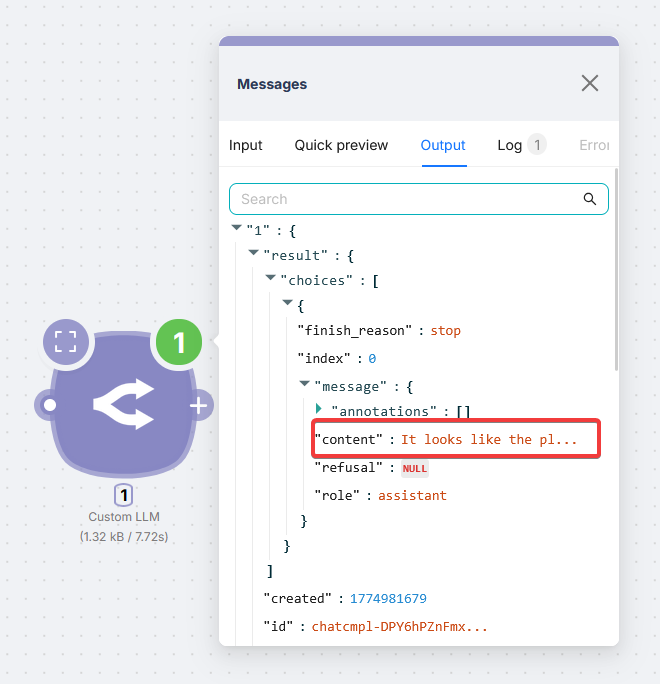
Task: Close the Messages panel
Action: (590, 83)
